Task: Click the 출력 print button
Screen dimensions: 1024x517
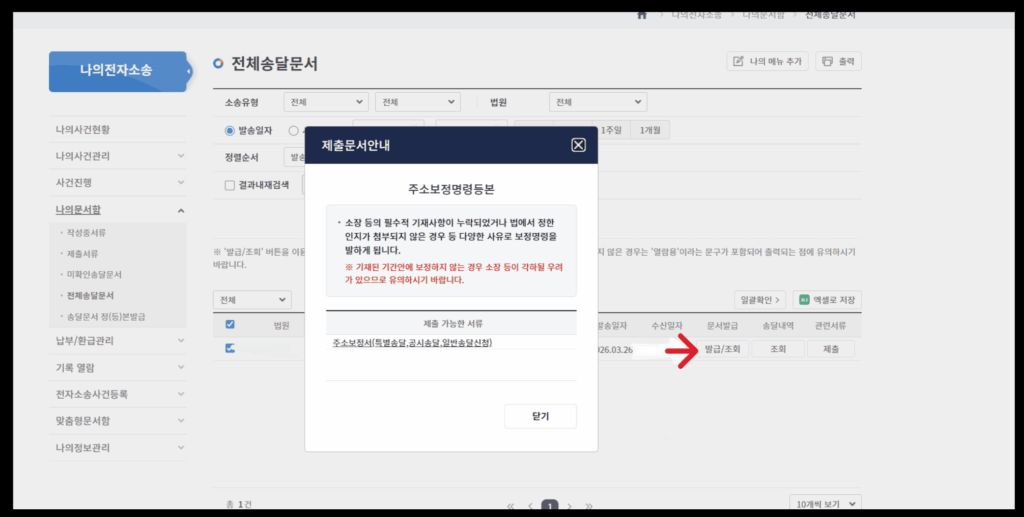Action: (x=839, y=61)
